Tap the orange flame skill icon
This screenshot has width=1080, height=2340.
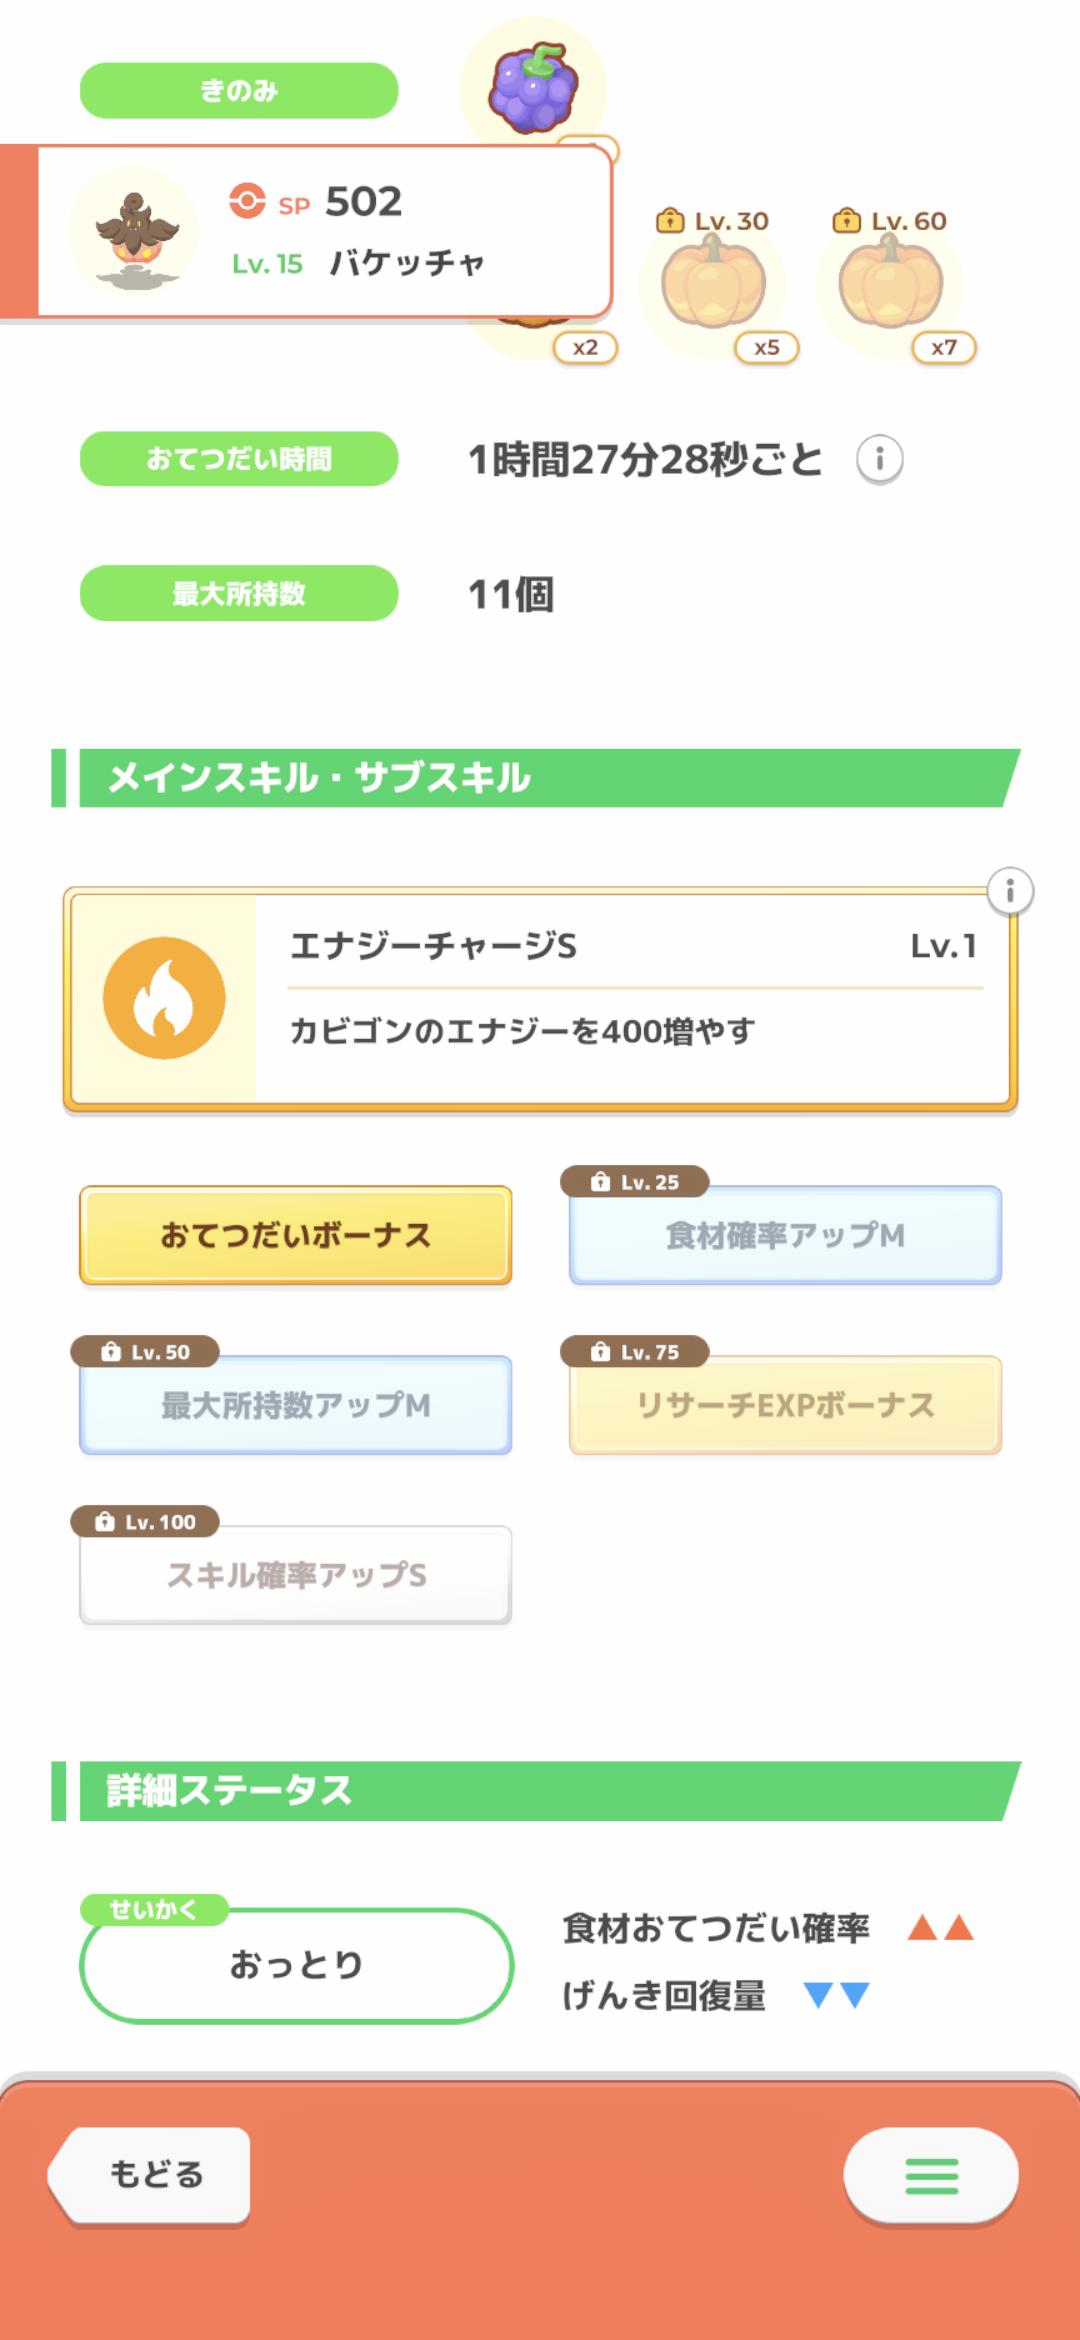(164, 998)
